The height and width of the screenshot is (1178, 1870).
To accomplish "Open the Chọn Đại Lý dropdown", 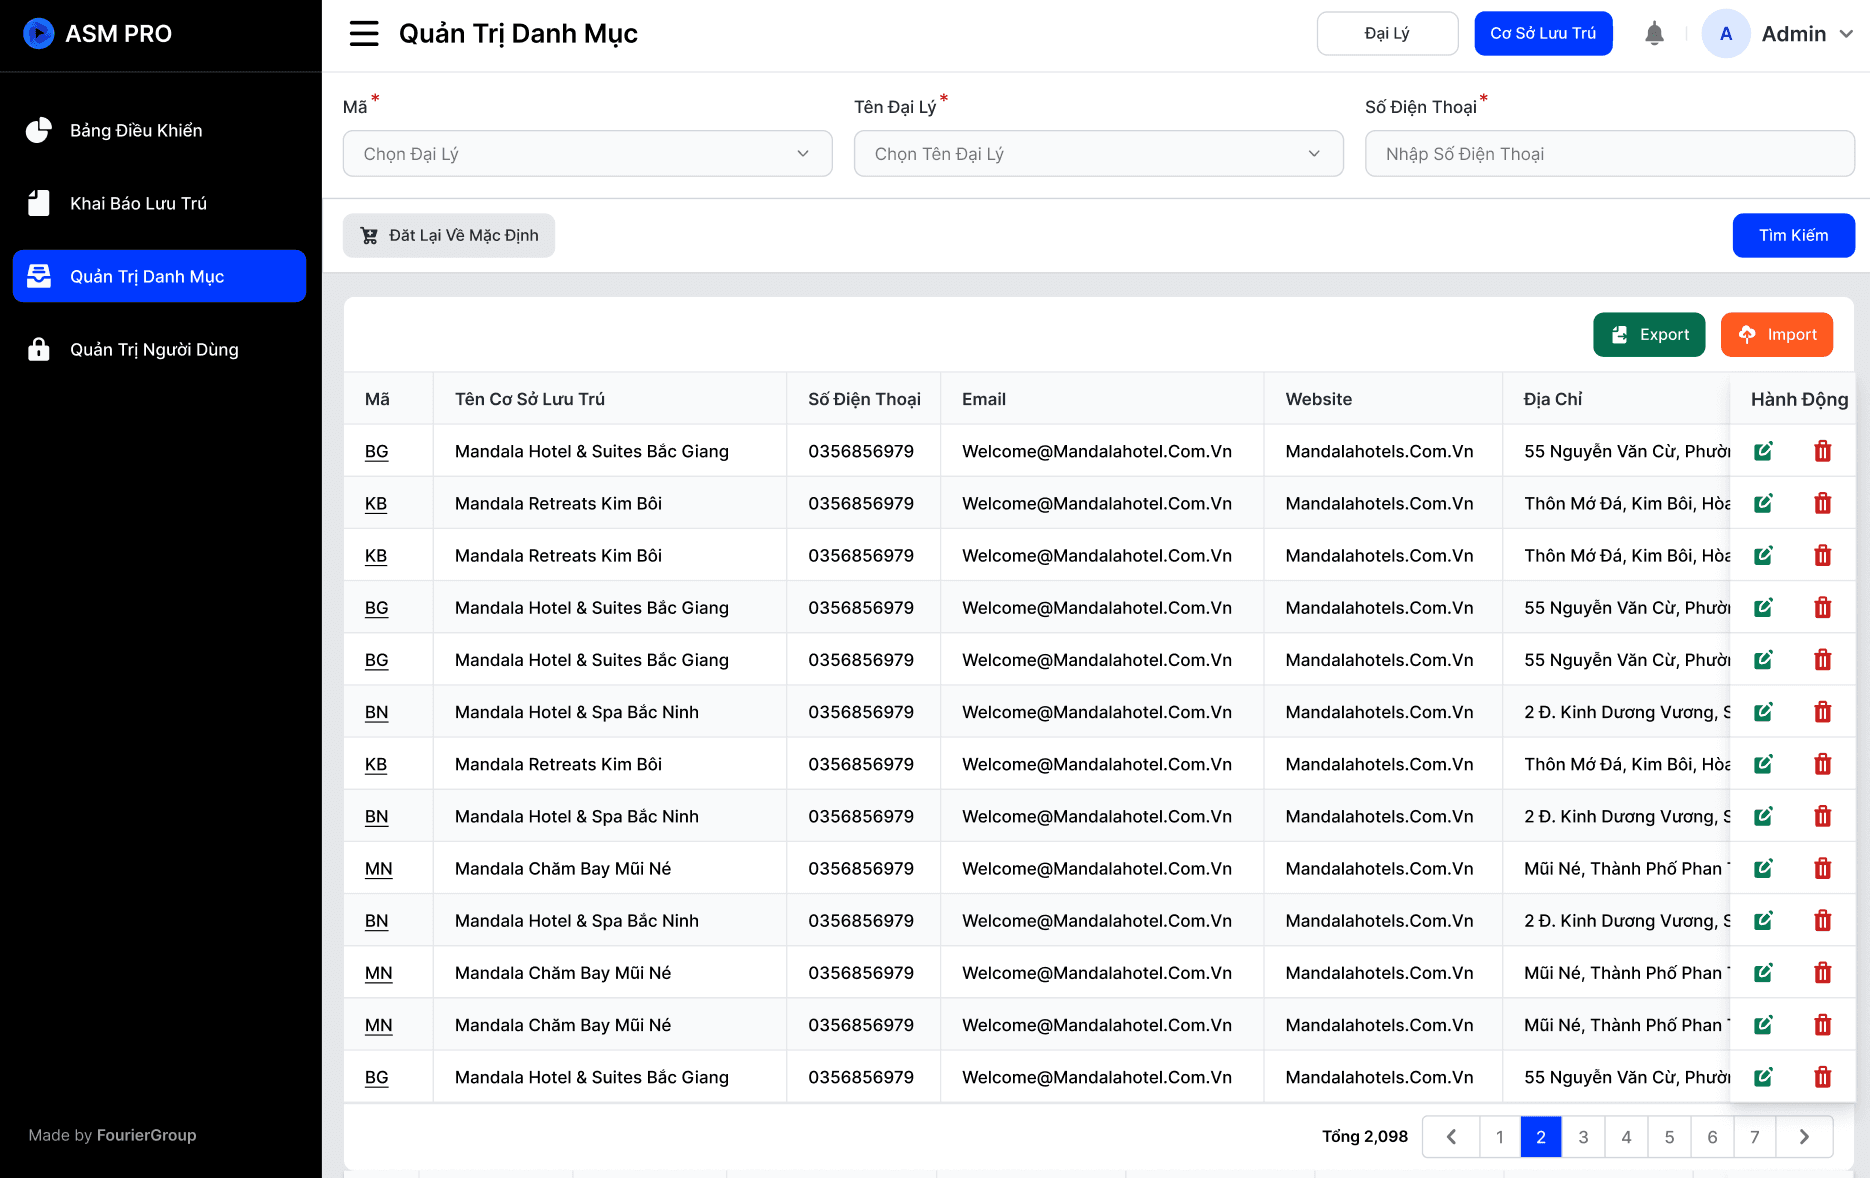I will point(587,154).
